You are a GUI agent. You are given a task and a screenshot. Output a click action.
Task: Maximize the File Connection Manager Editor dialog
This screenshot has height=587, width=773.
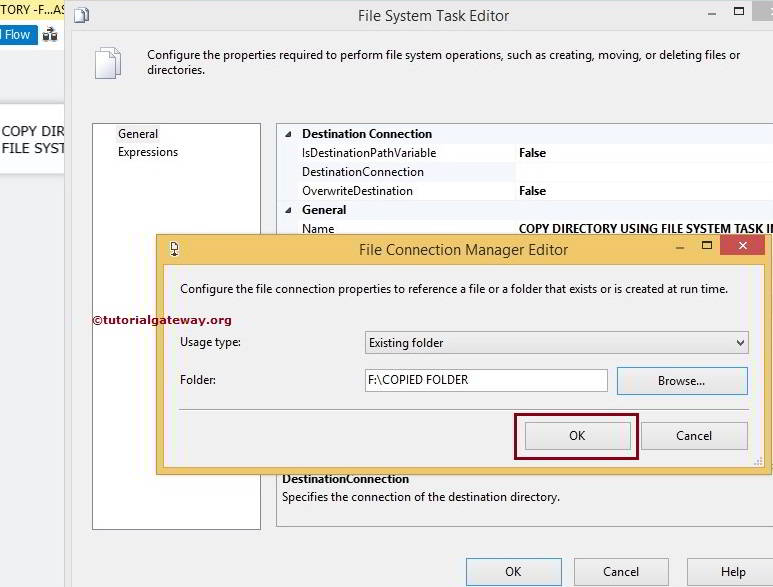click(x=707, y=245)
